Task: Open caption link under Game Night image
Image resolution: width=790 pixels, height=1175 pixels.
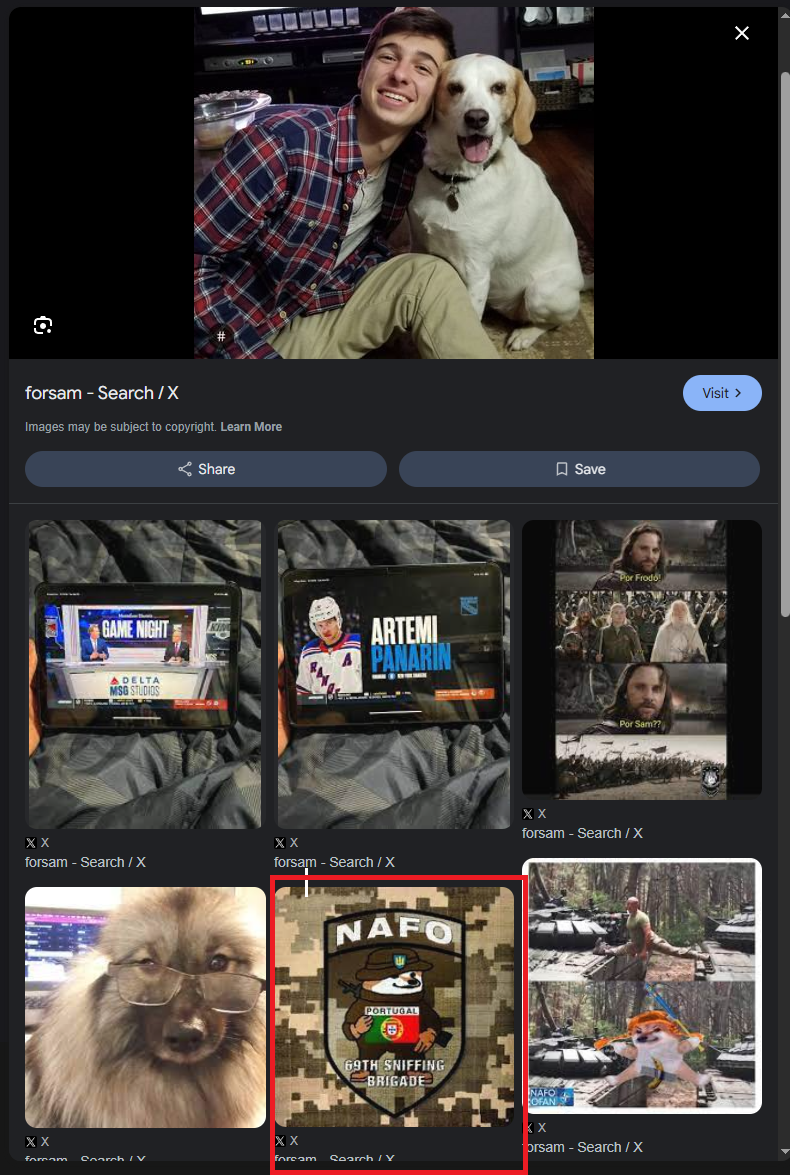Action: [85, 863]
